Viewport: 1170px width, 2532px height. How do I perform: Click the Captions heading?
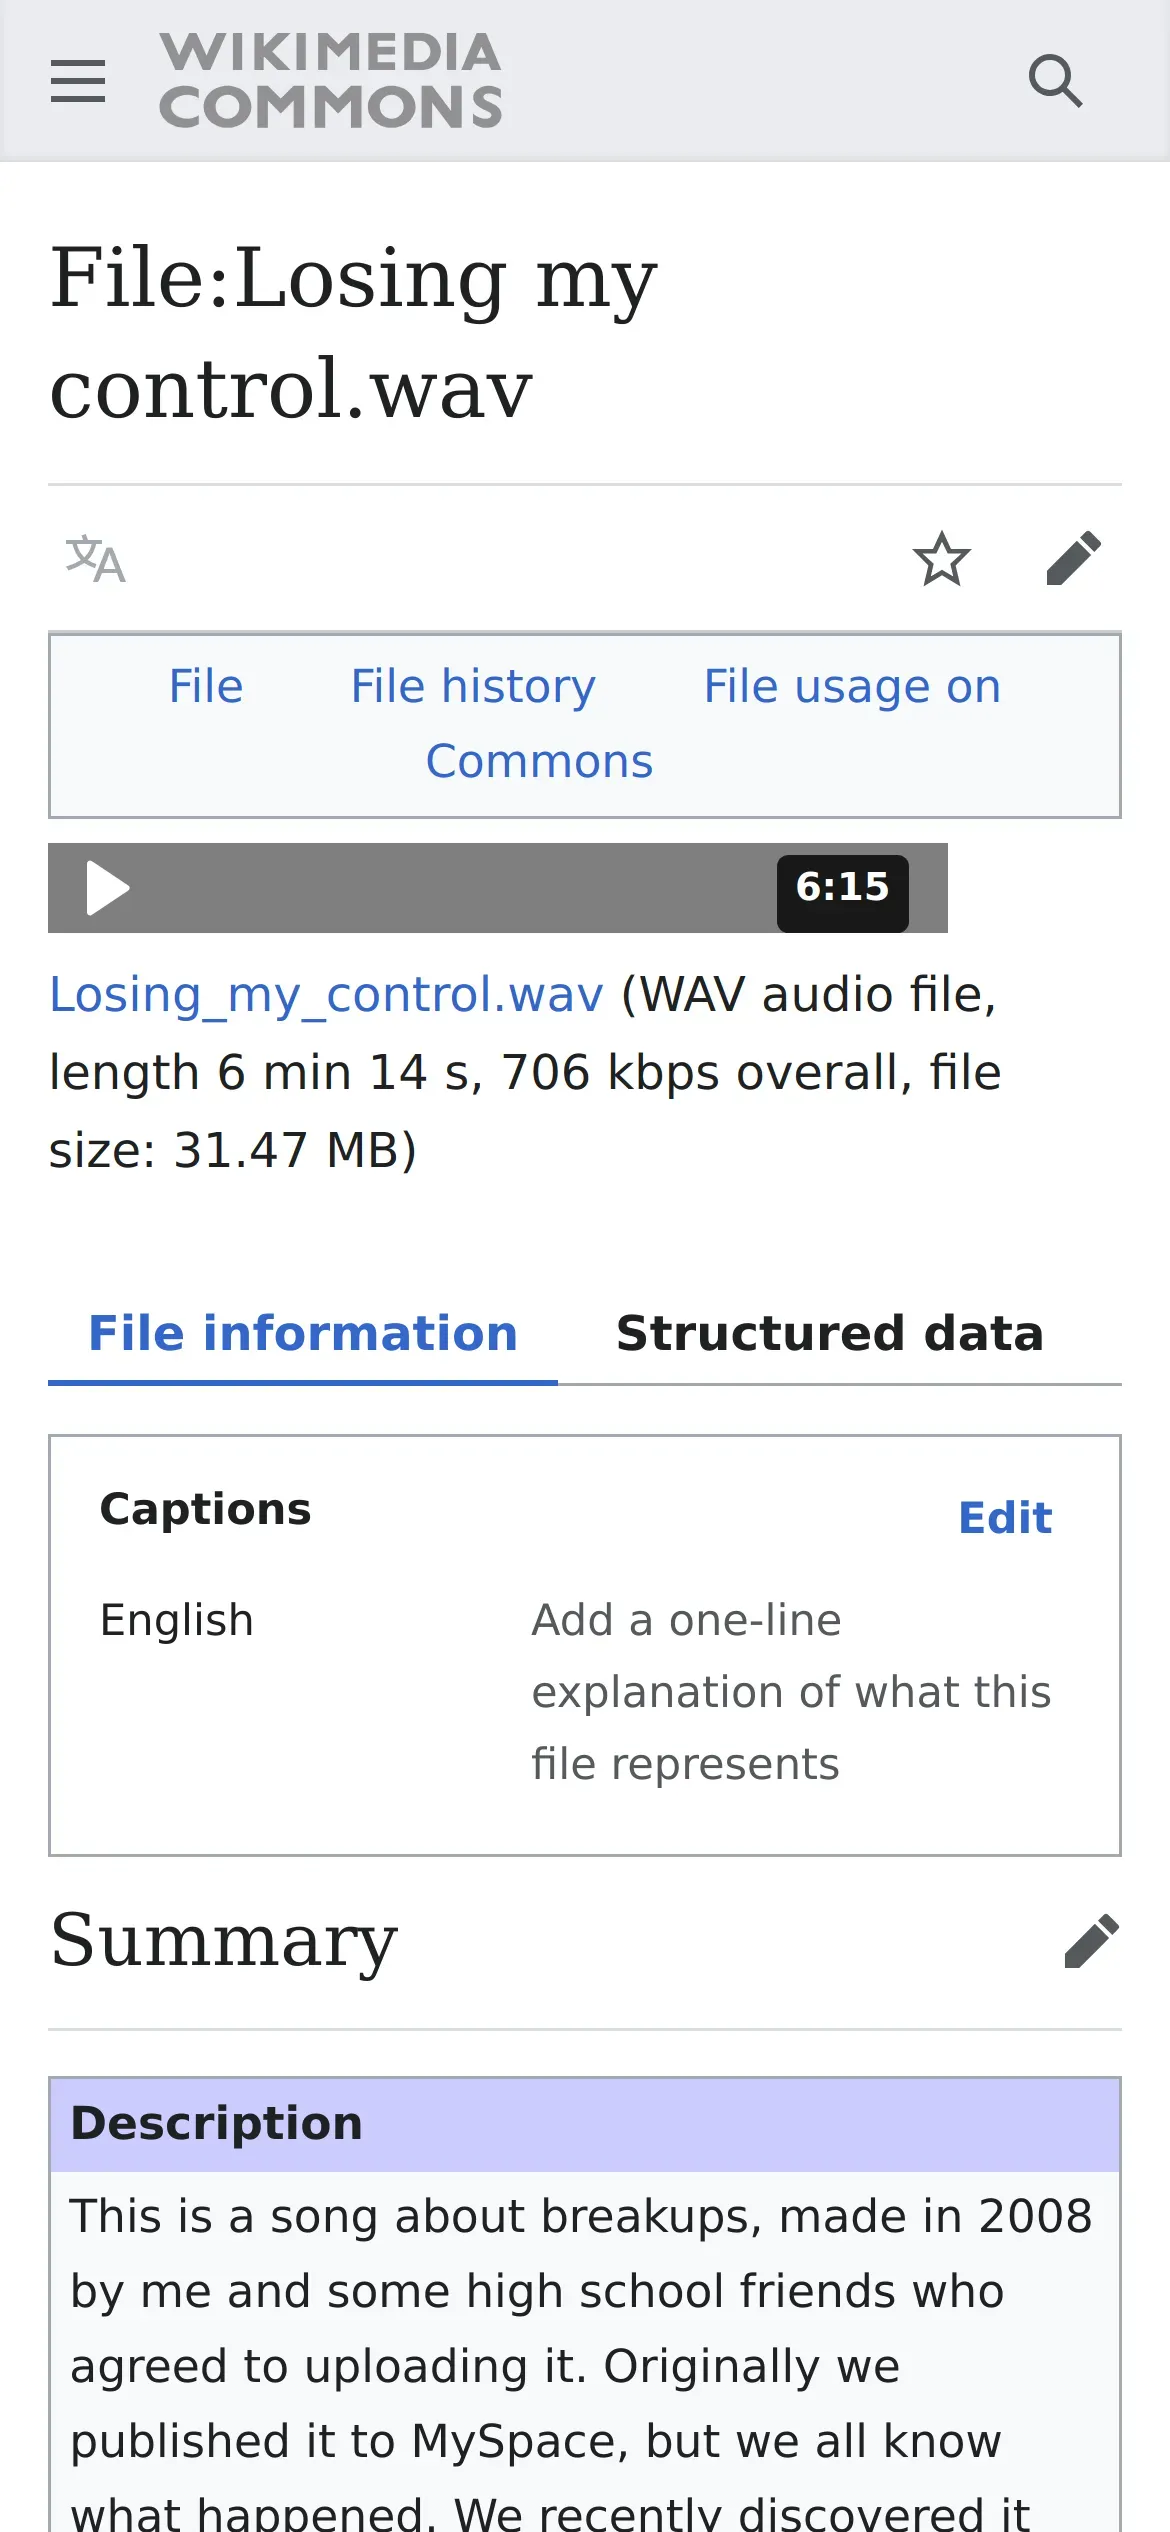(x=206, y=1509)
